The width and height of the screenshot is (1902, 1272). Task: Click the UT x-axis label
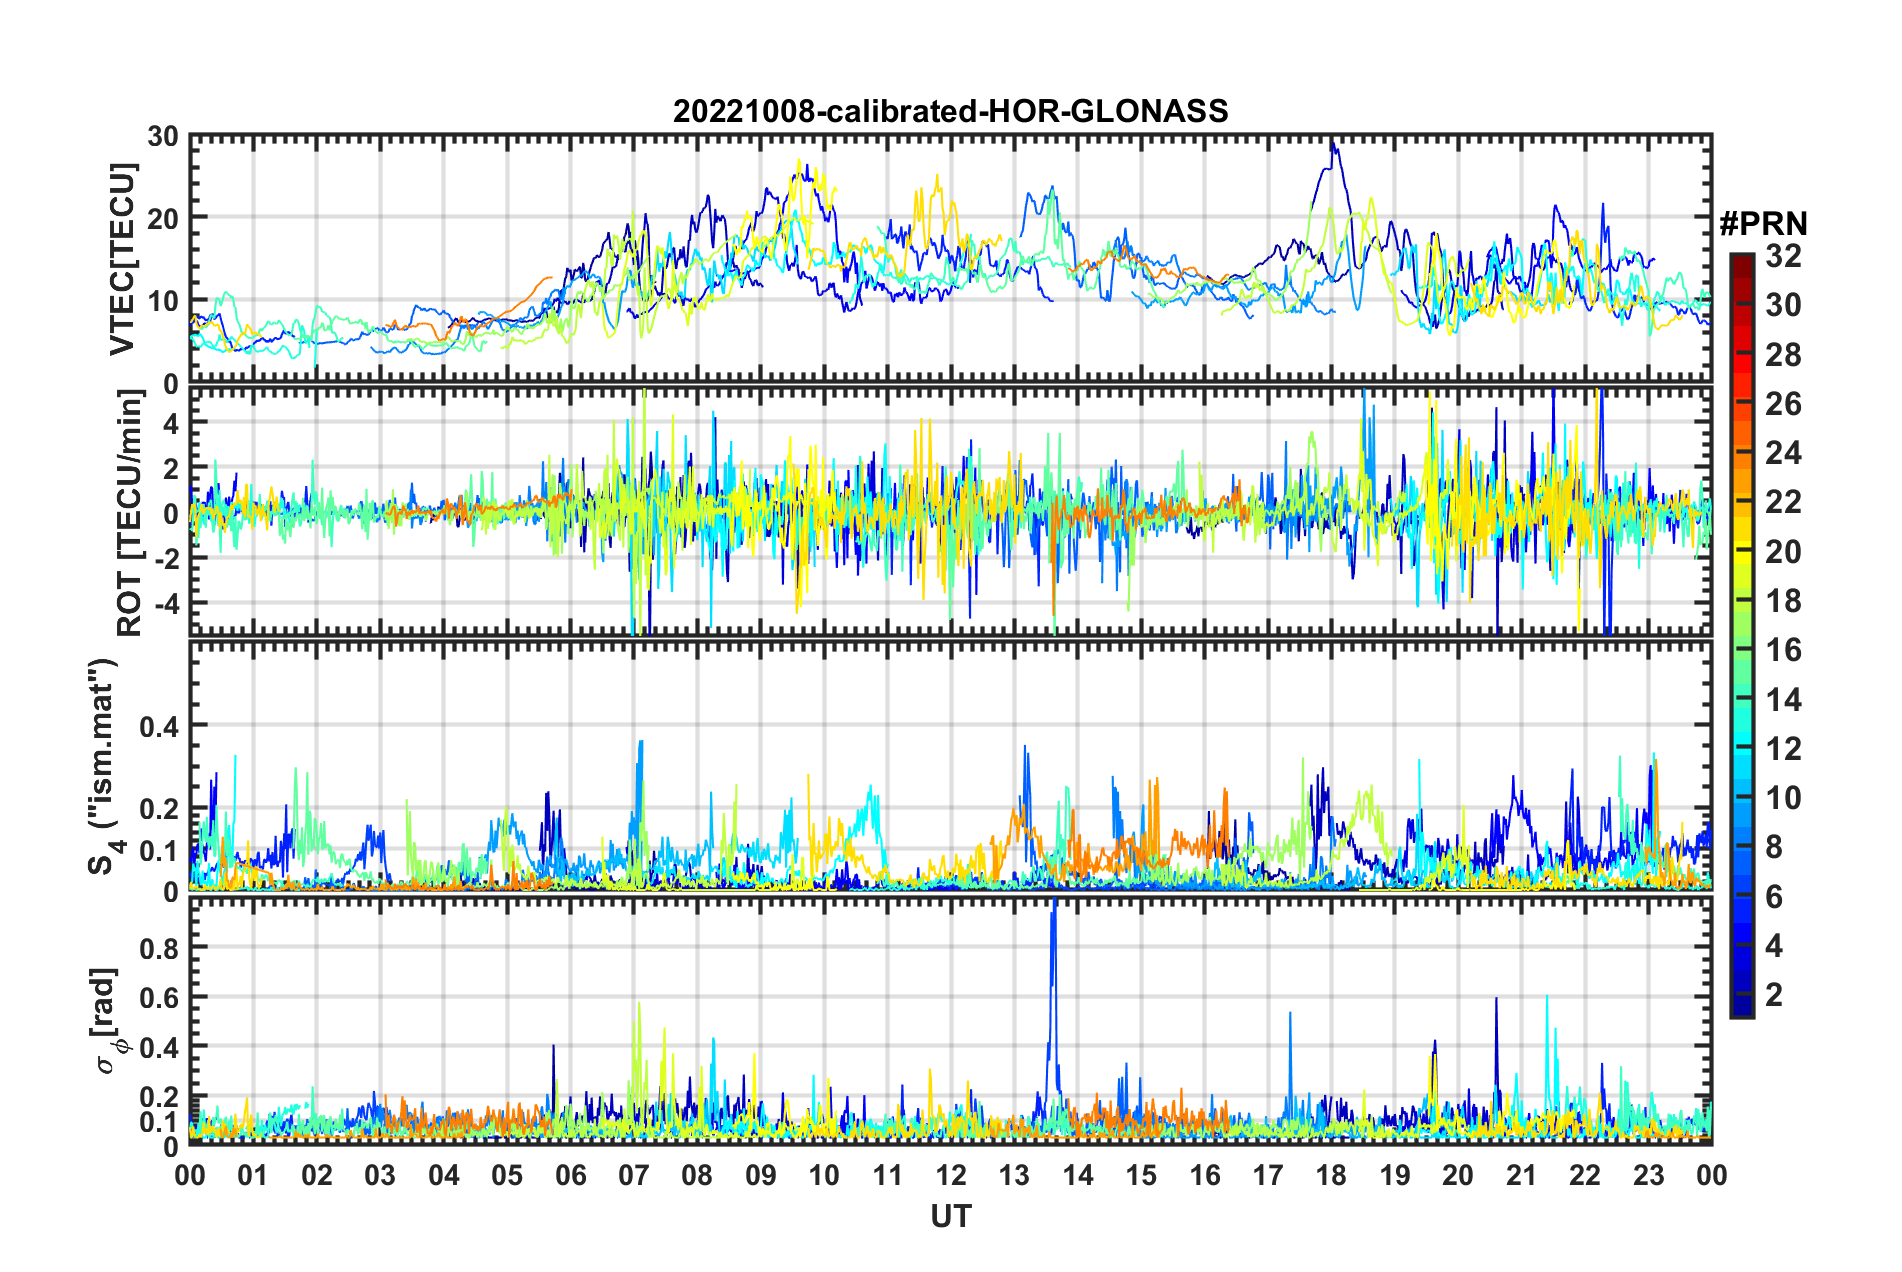(x=950, y=1216)
